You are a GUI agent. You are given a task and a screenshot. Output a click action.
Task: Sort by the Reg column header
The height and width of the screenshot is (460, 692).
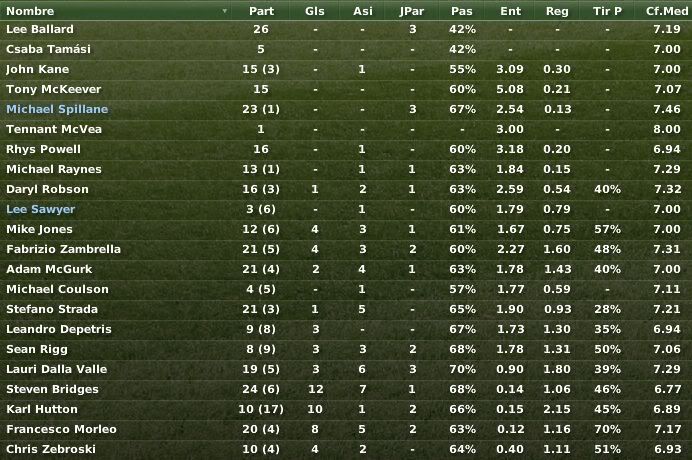coord(557,11)
